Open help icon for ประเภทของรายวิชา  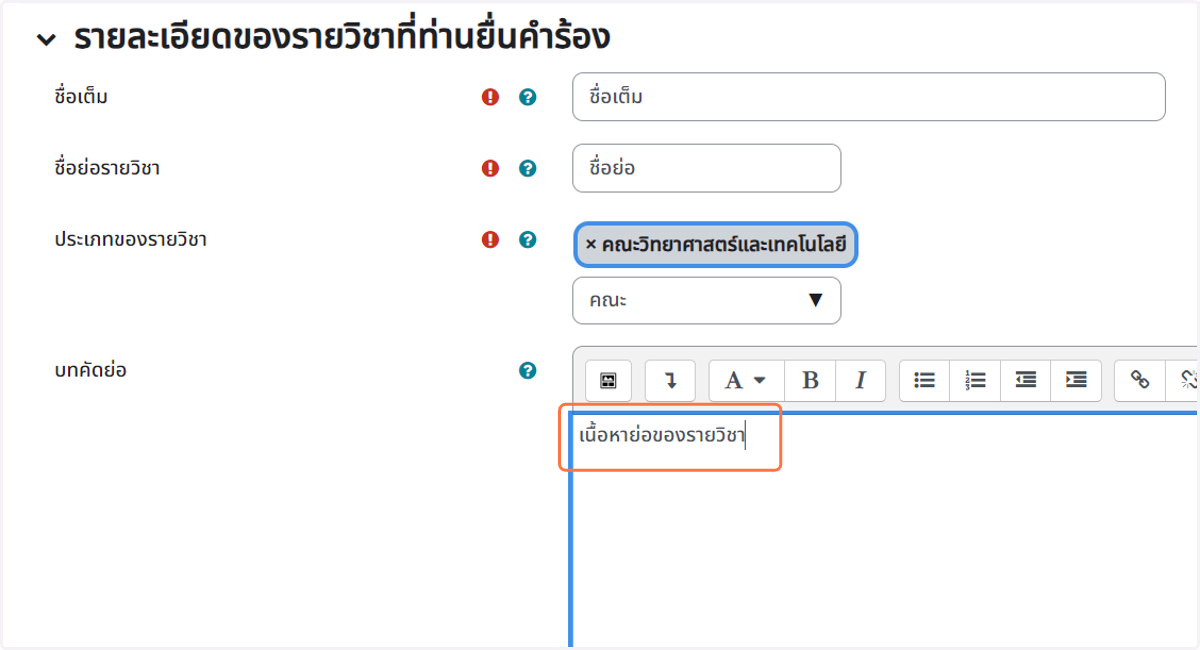pyautogui.click(x=528, y=239)
